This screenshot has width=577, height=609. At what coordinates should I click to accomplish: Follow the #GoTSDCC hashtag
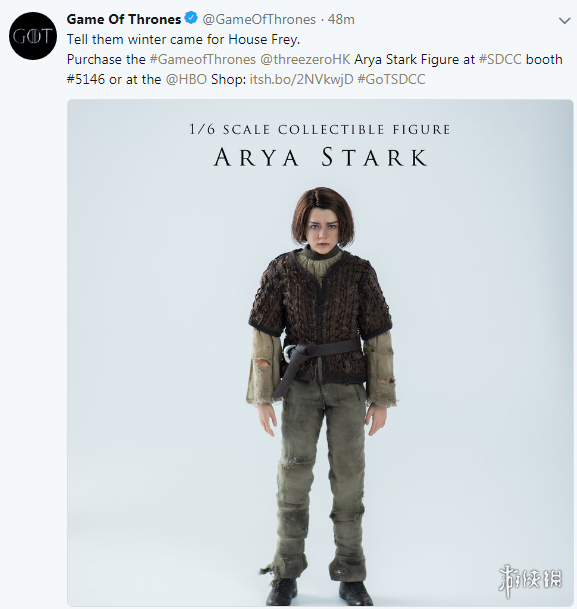coord(391,79)
